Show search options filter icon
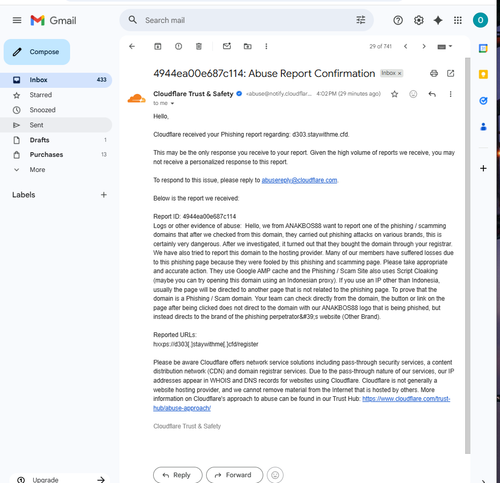The width and height of the screenshot is (500, 483). pos(361,20)
